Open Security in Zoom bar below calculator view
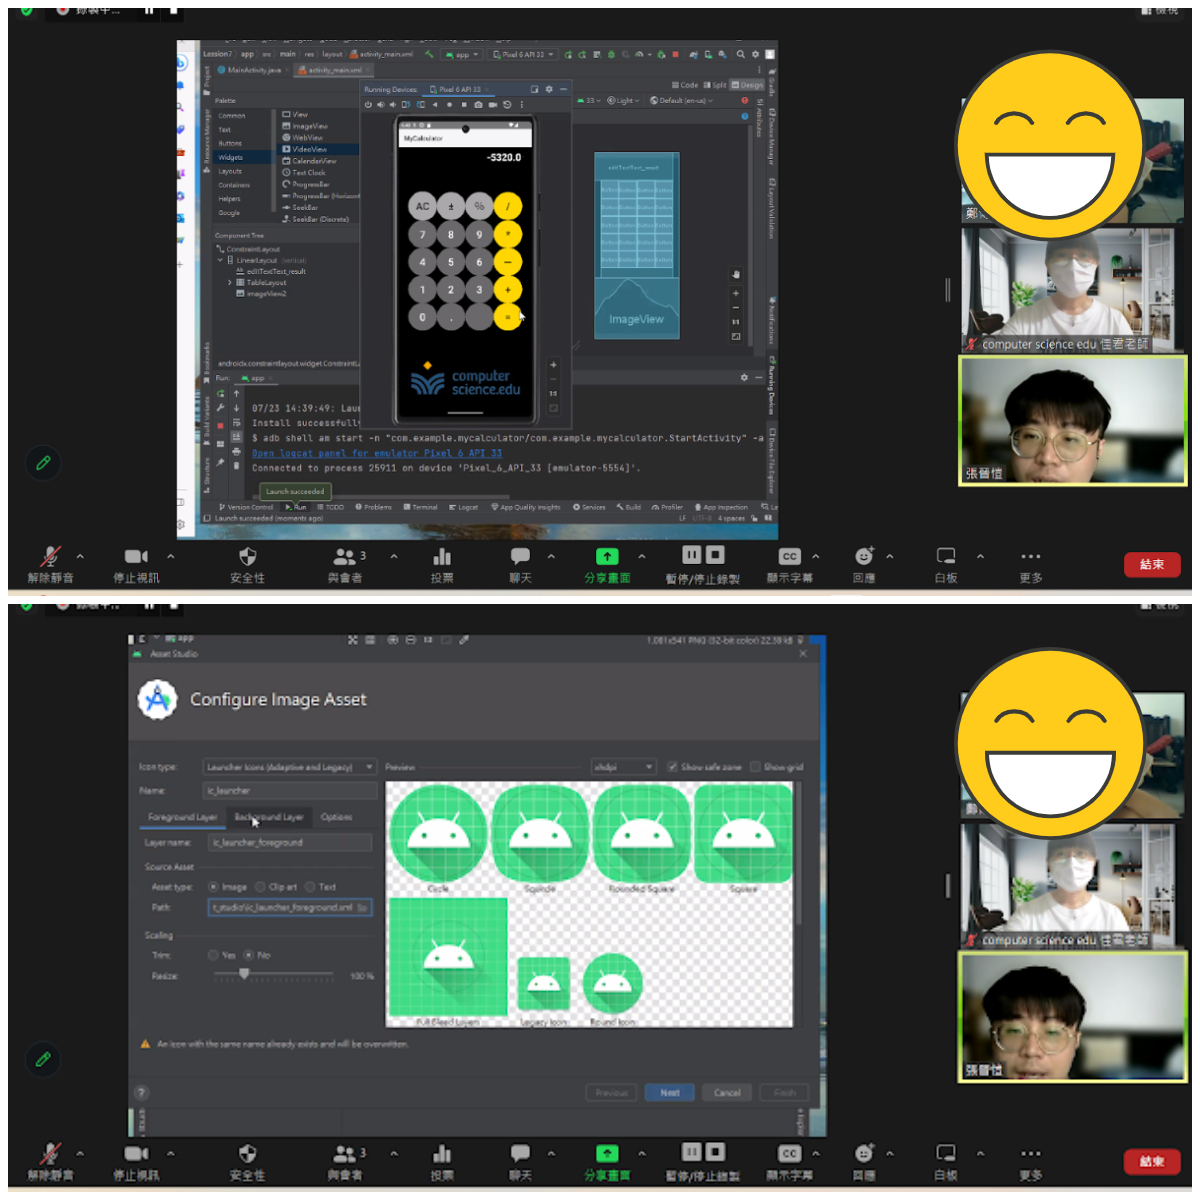 point(248,564)
